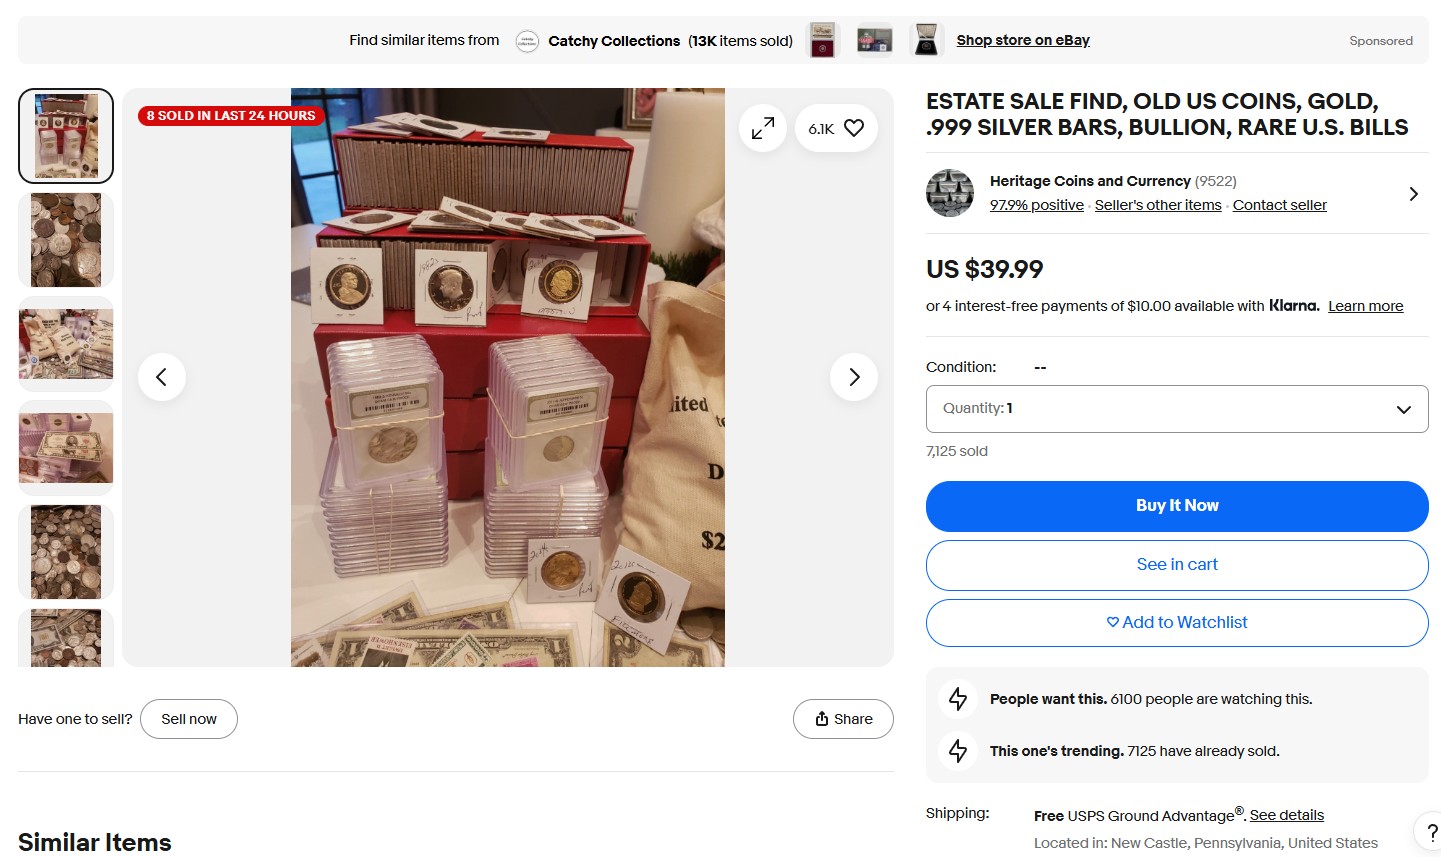
Task: Go to the previous product photo arrow
Action: [x=162, y=377]
